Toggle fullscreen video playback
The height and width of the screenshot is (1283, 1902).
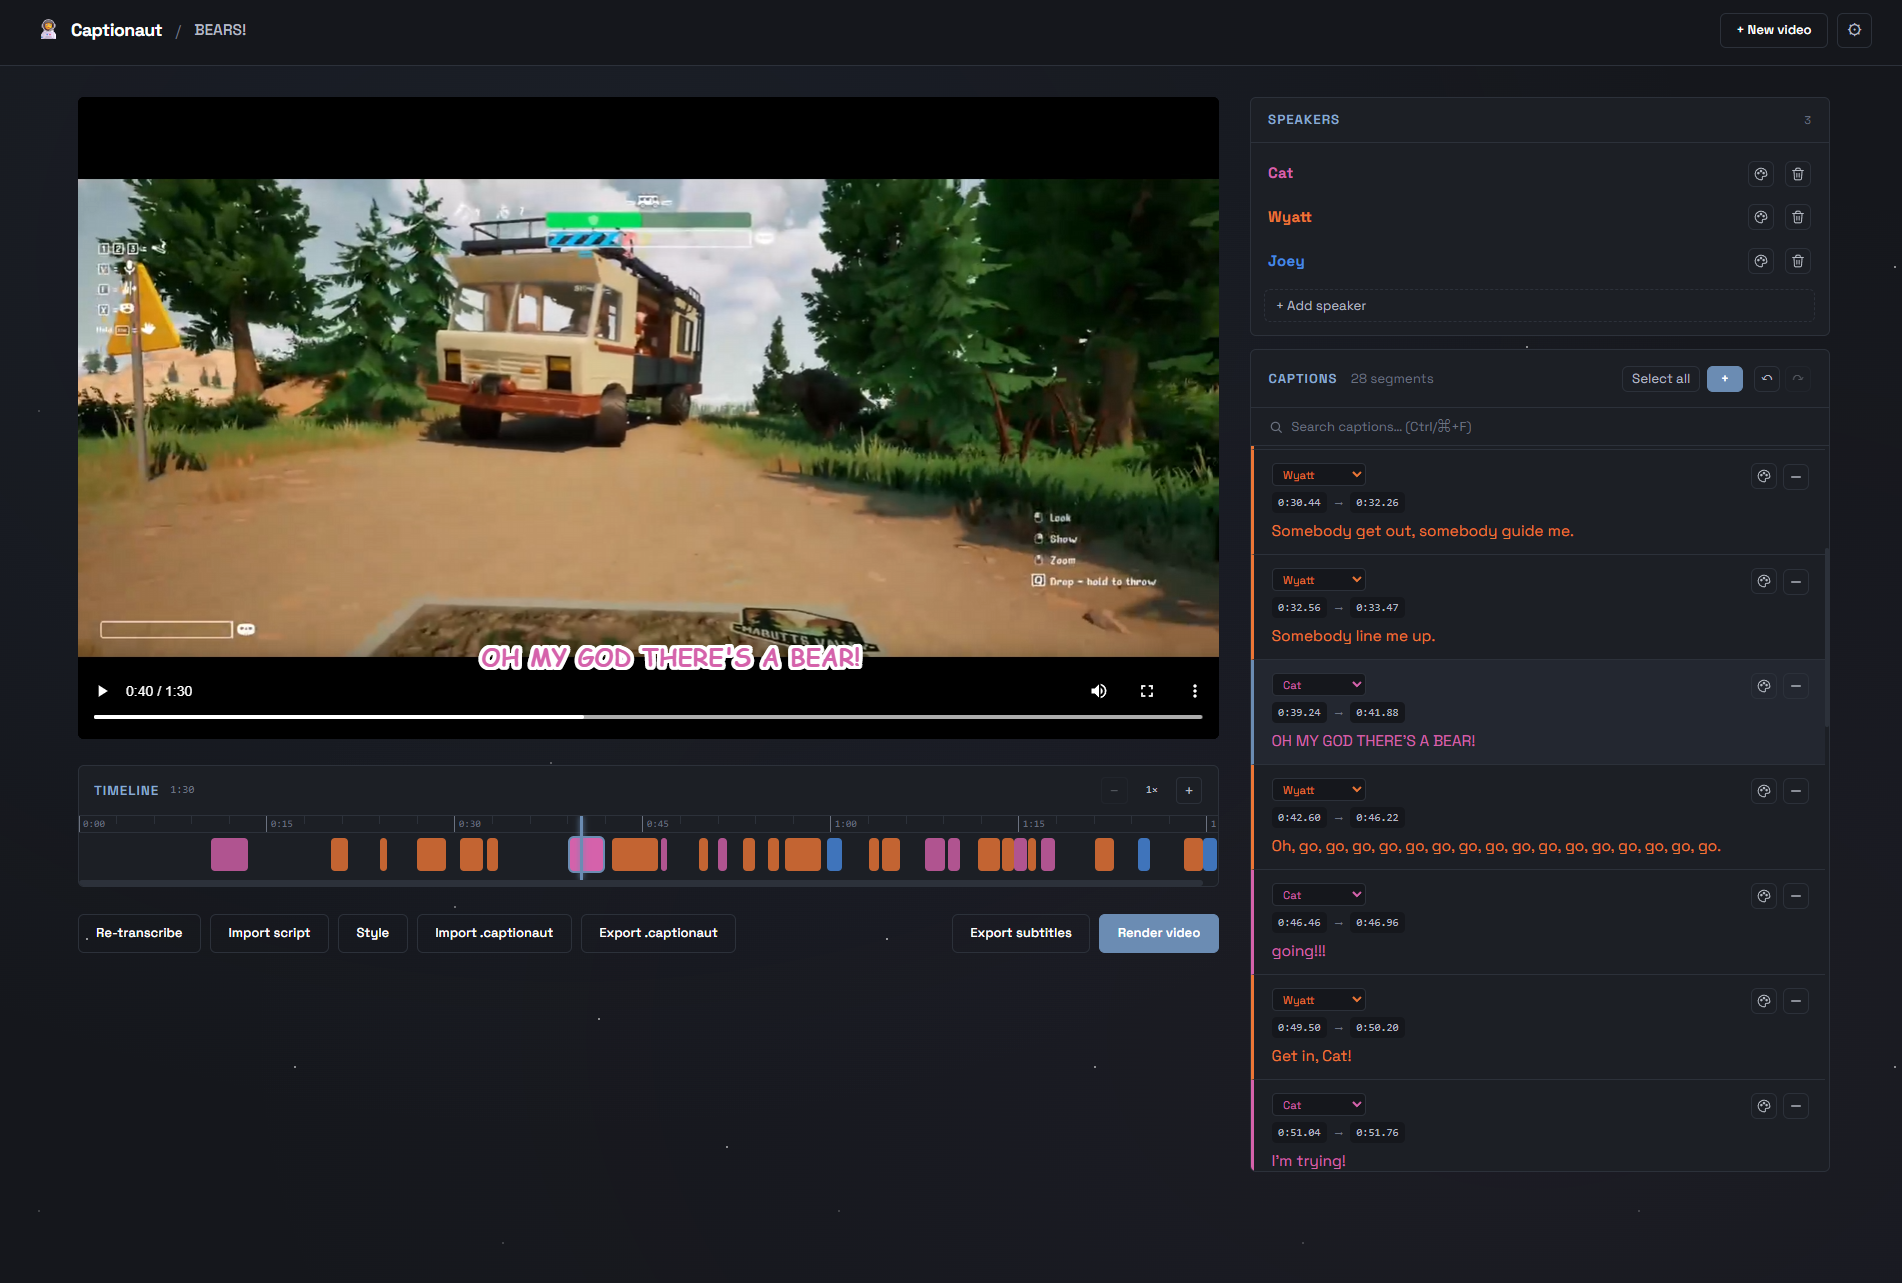[1147, 691]
